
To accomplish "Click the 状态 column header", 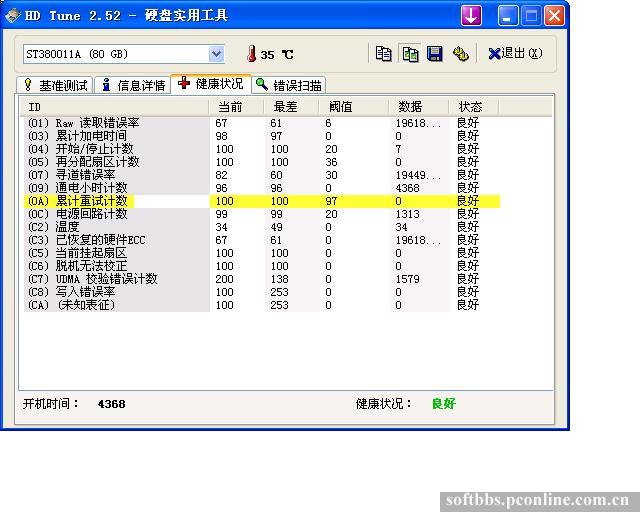I will pyautogui.click(x=473, y=107).
